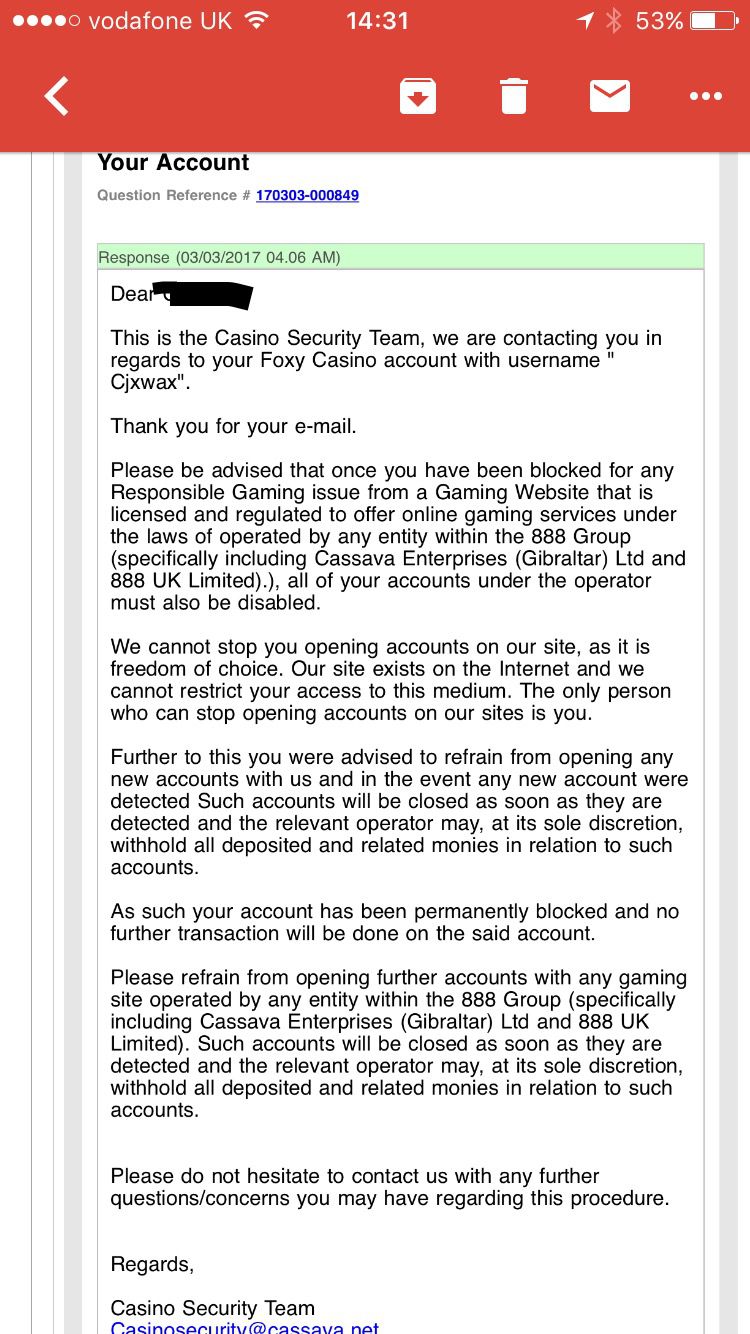Archive this email with the box icon

tap(417, 97)
